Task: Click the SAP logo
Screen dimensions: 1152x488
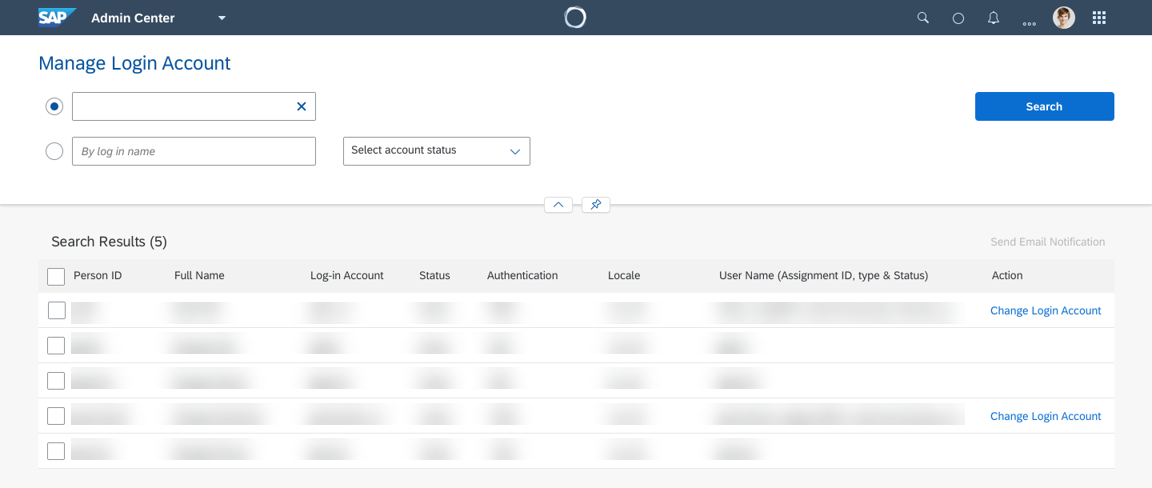Action: 57,17
